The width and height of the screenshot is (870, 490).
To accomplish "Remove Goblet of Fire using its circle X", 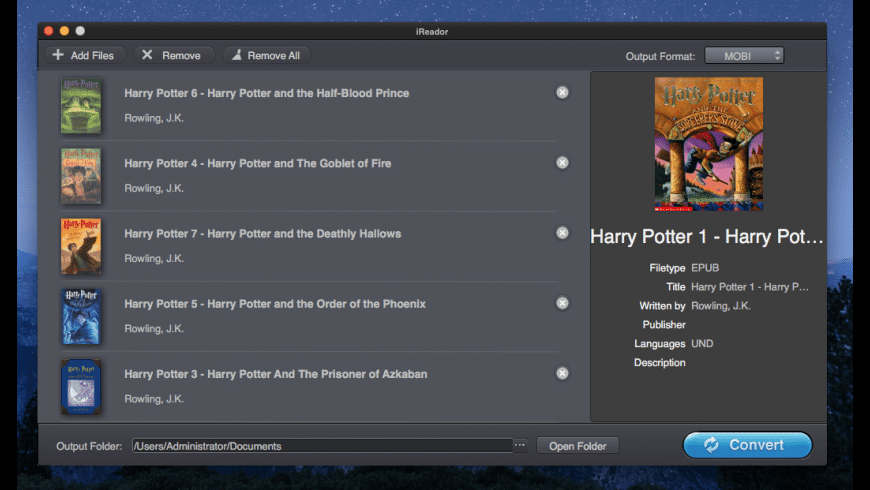I will (x=562, y=163).
